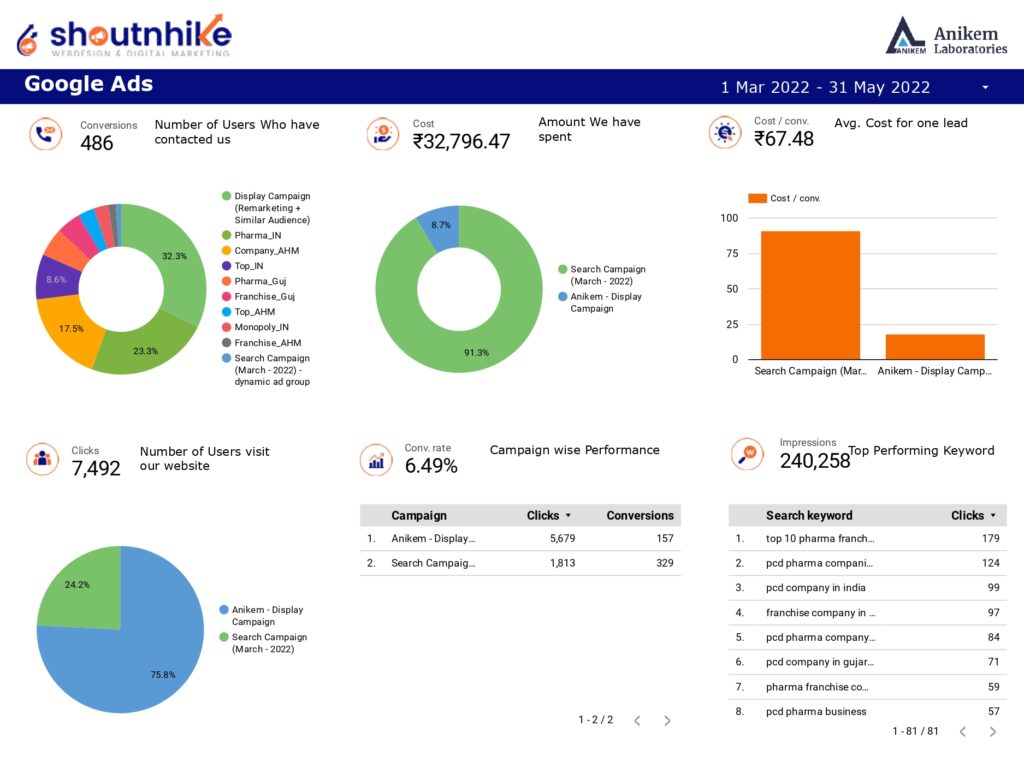Click Pharma_IN legend swatch

pyautogui.click(x=227, y=235)
